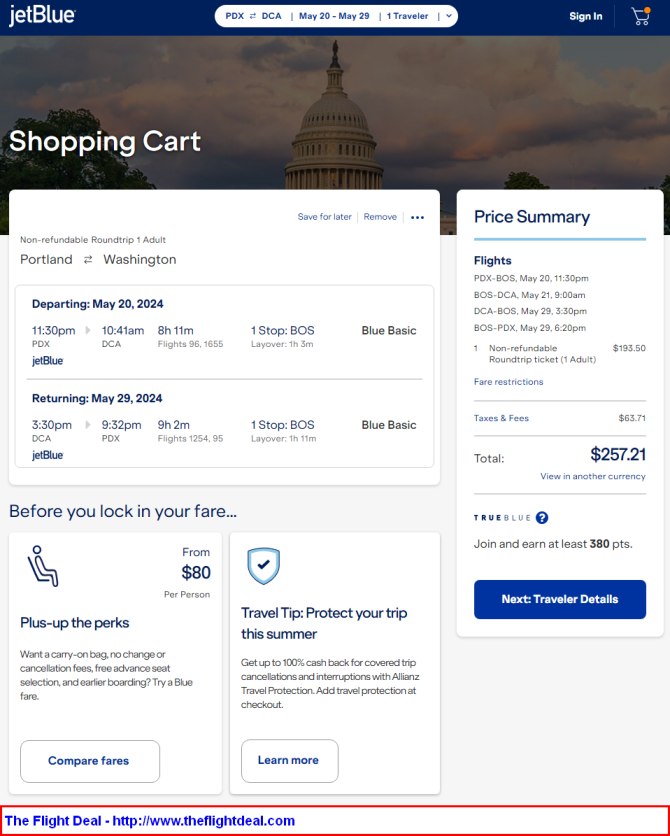This screenshot has width=670, height=836.
Task: Click the 1 Traveler selector
Action: click(407, 16)
